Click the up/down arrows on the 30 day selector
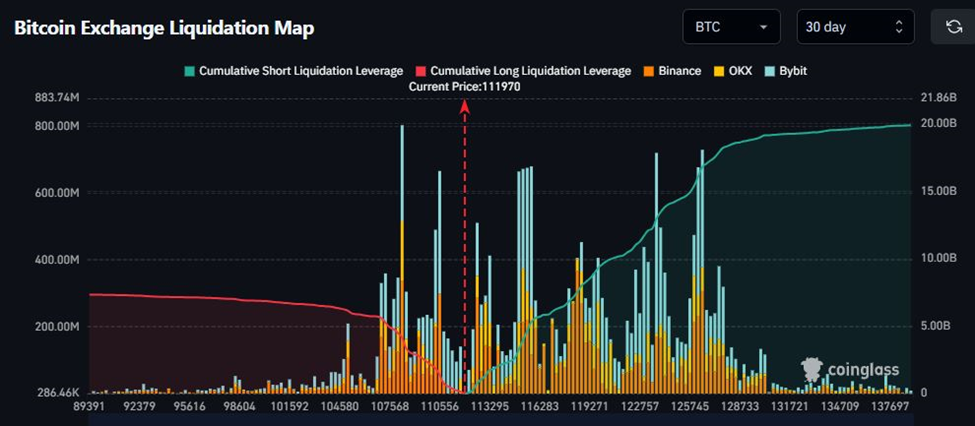This screenshot has height=426, width=975. click(x=898, y=27)
